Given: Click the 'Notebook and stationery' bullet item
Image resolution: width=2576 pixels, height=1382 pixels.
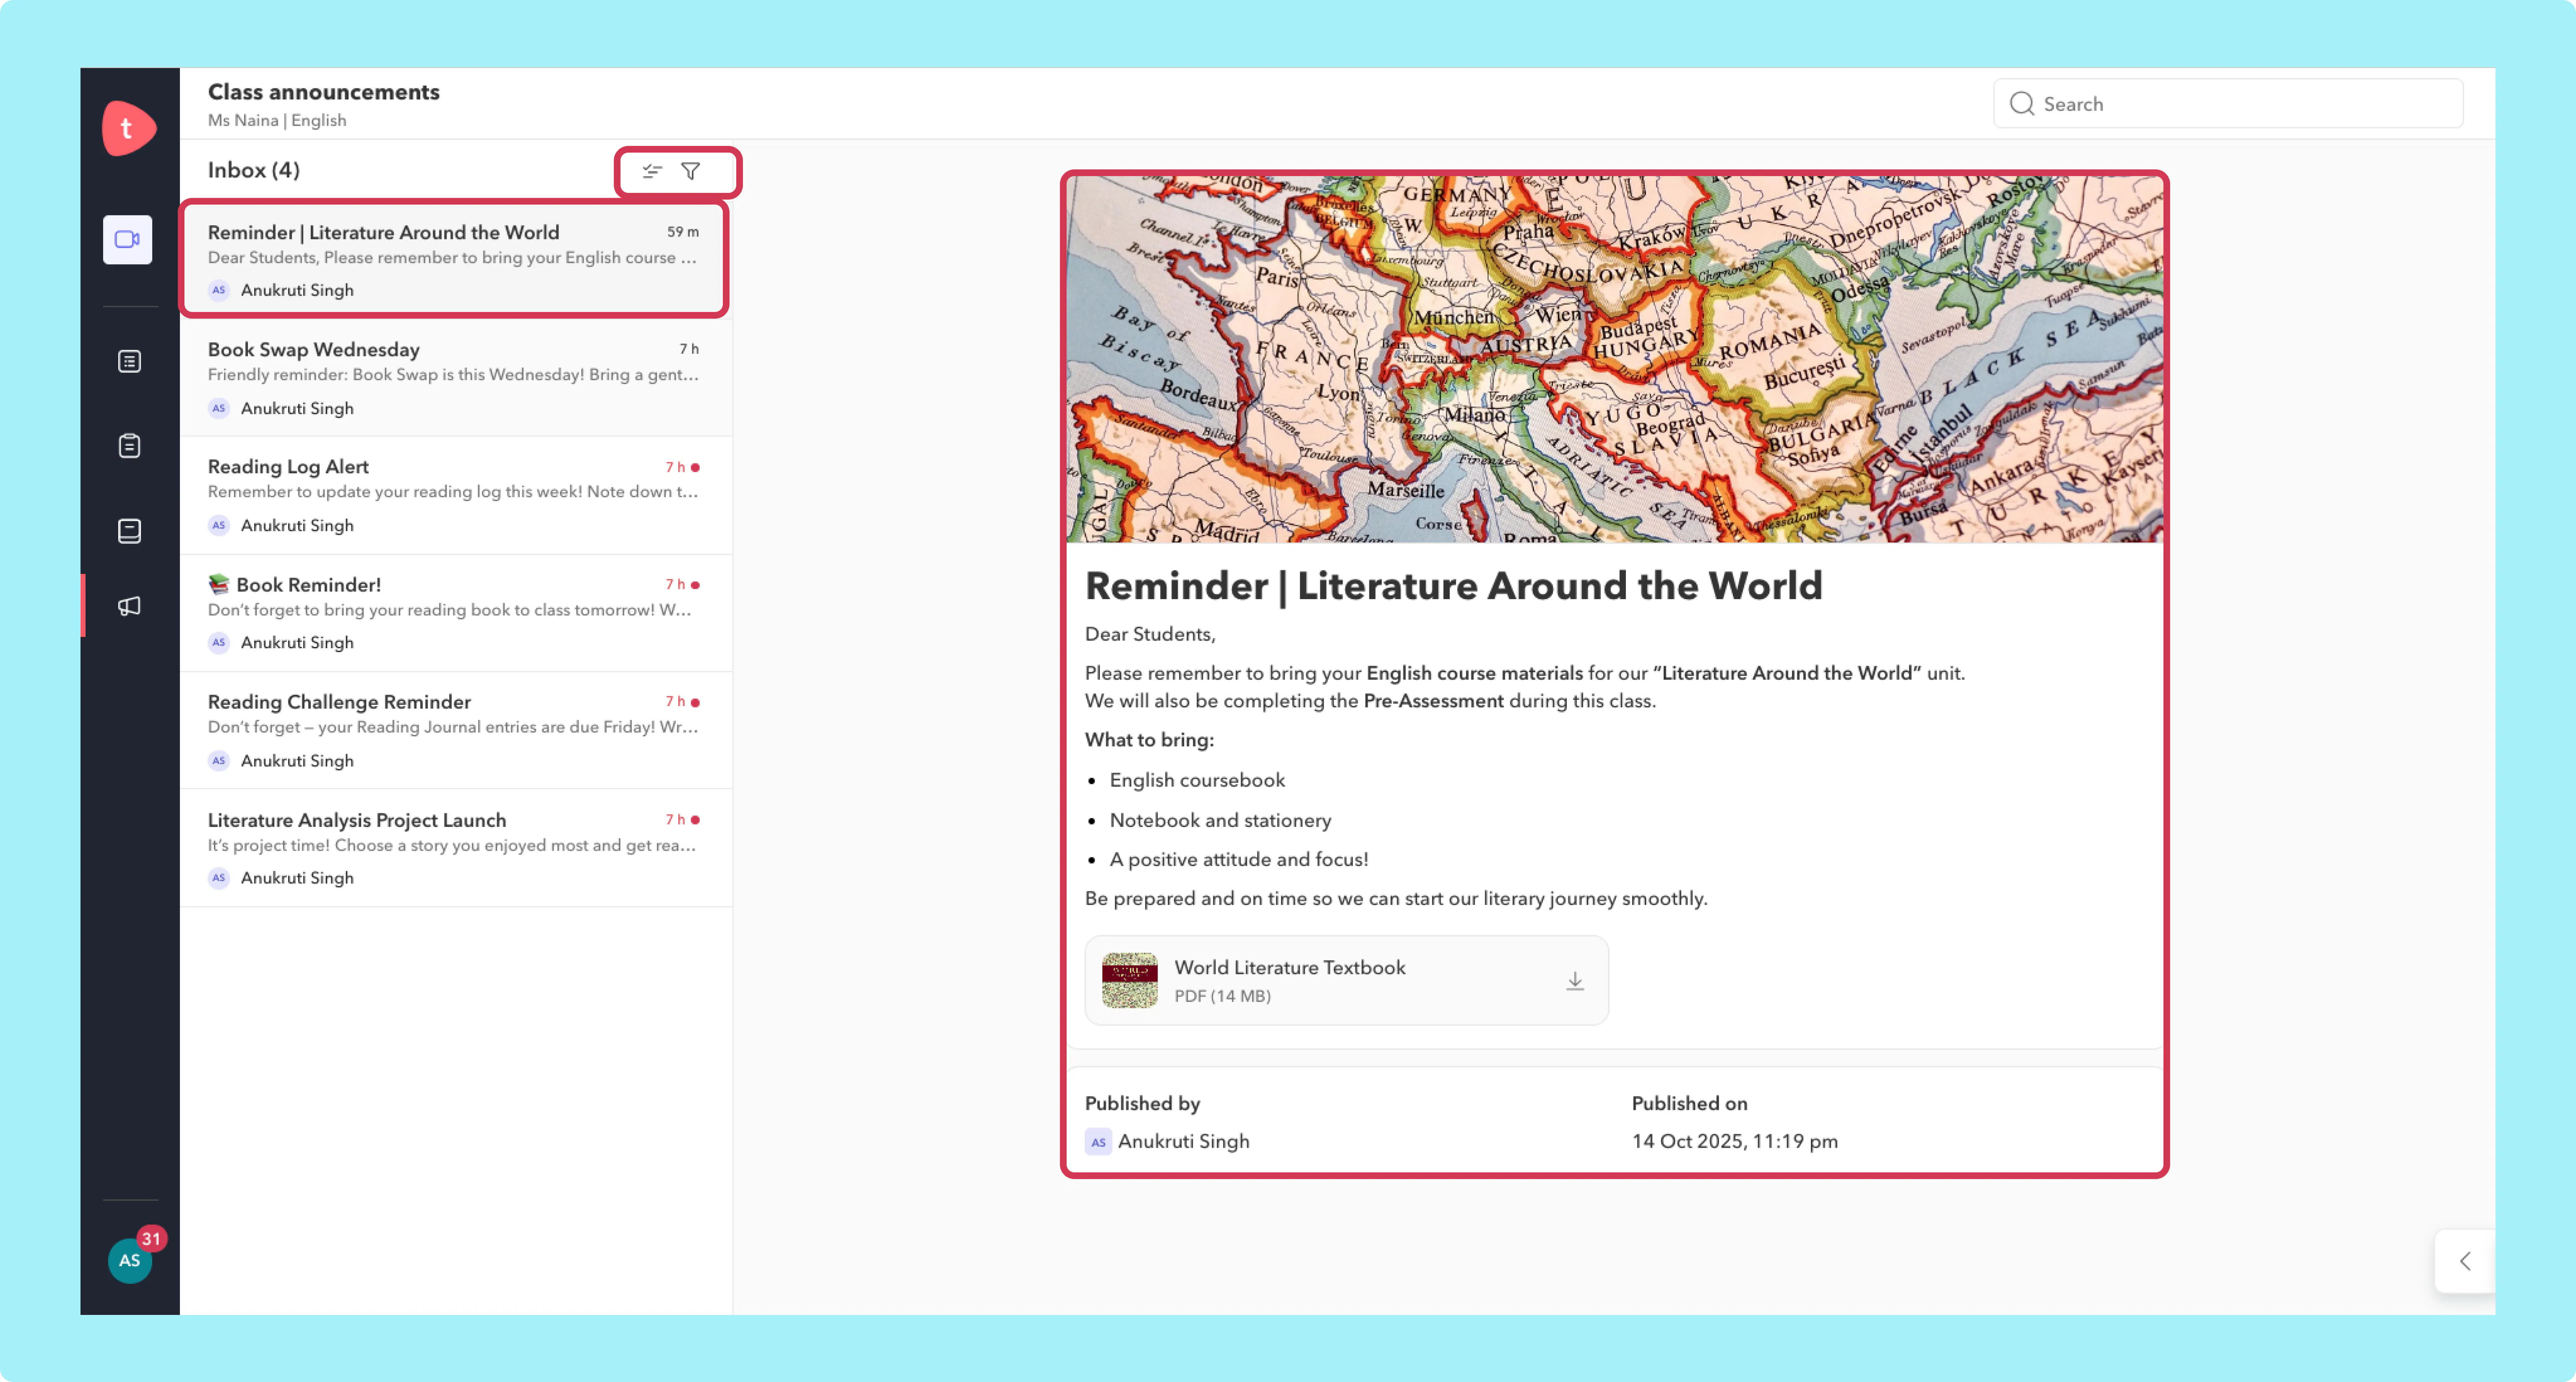Looking at the screenshot, I should click(1220, 820).
